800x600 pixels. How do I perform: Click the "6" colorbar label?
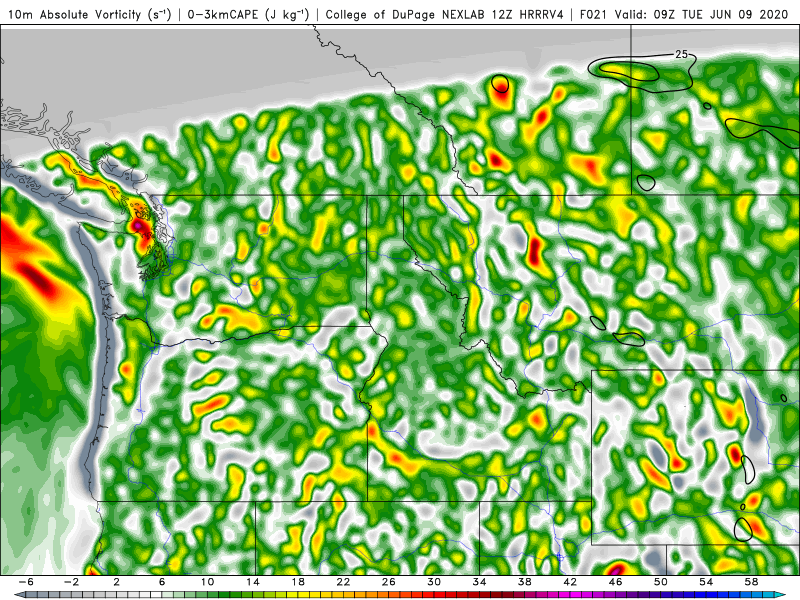pyautogui.click(x=162, y=582)
